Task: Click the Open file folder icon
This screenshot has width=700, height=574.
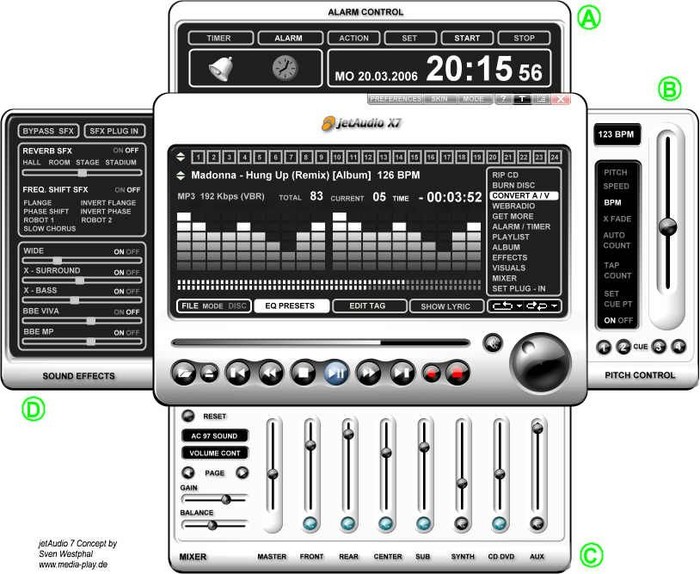Action: coord(185,373)
